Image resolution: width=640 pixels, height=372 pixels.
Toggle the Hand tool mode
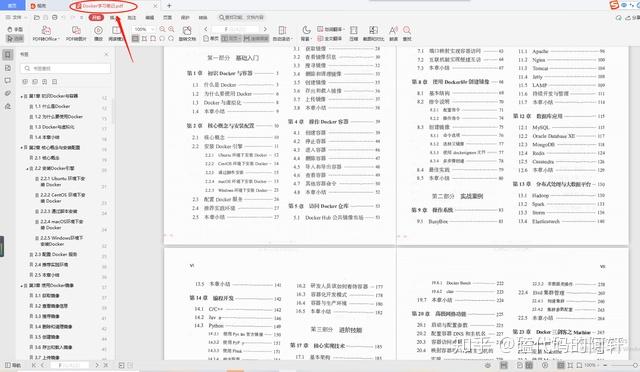tap(15, 29)
